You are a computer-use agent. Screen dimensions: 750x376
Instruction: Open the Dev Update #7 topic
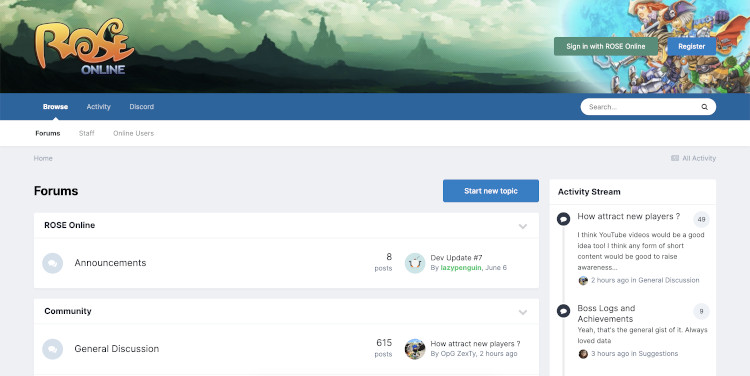pos(456,258)
